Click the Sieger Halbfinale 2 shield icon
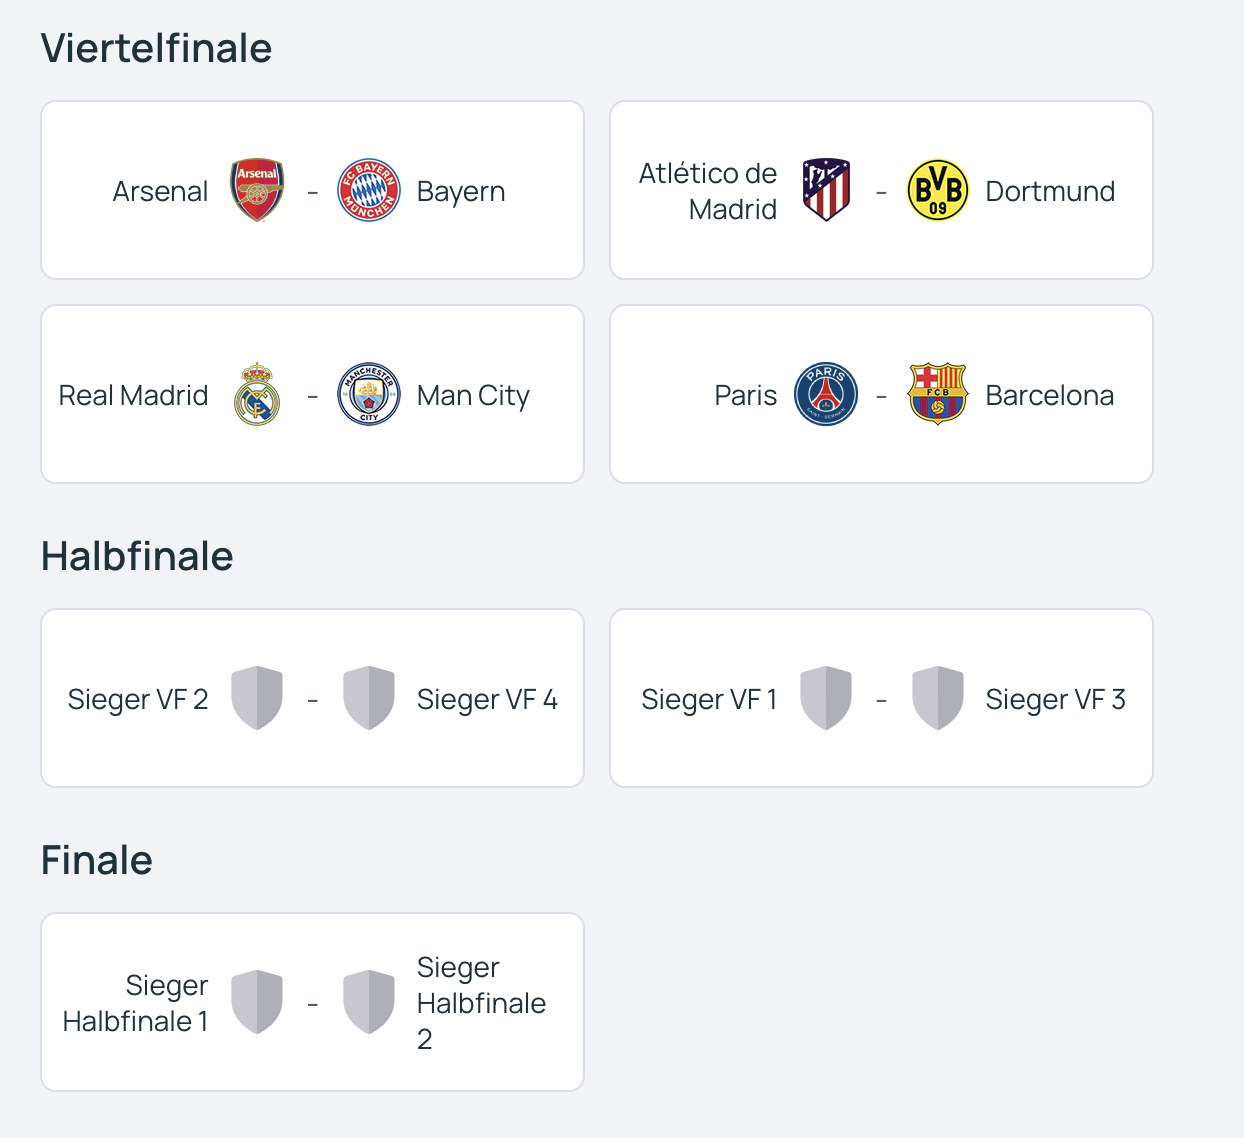The width and height of the screenshot is (1244, 1138). coord(369,1002)
